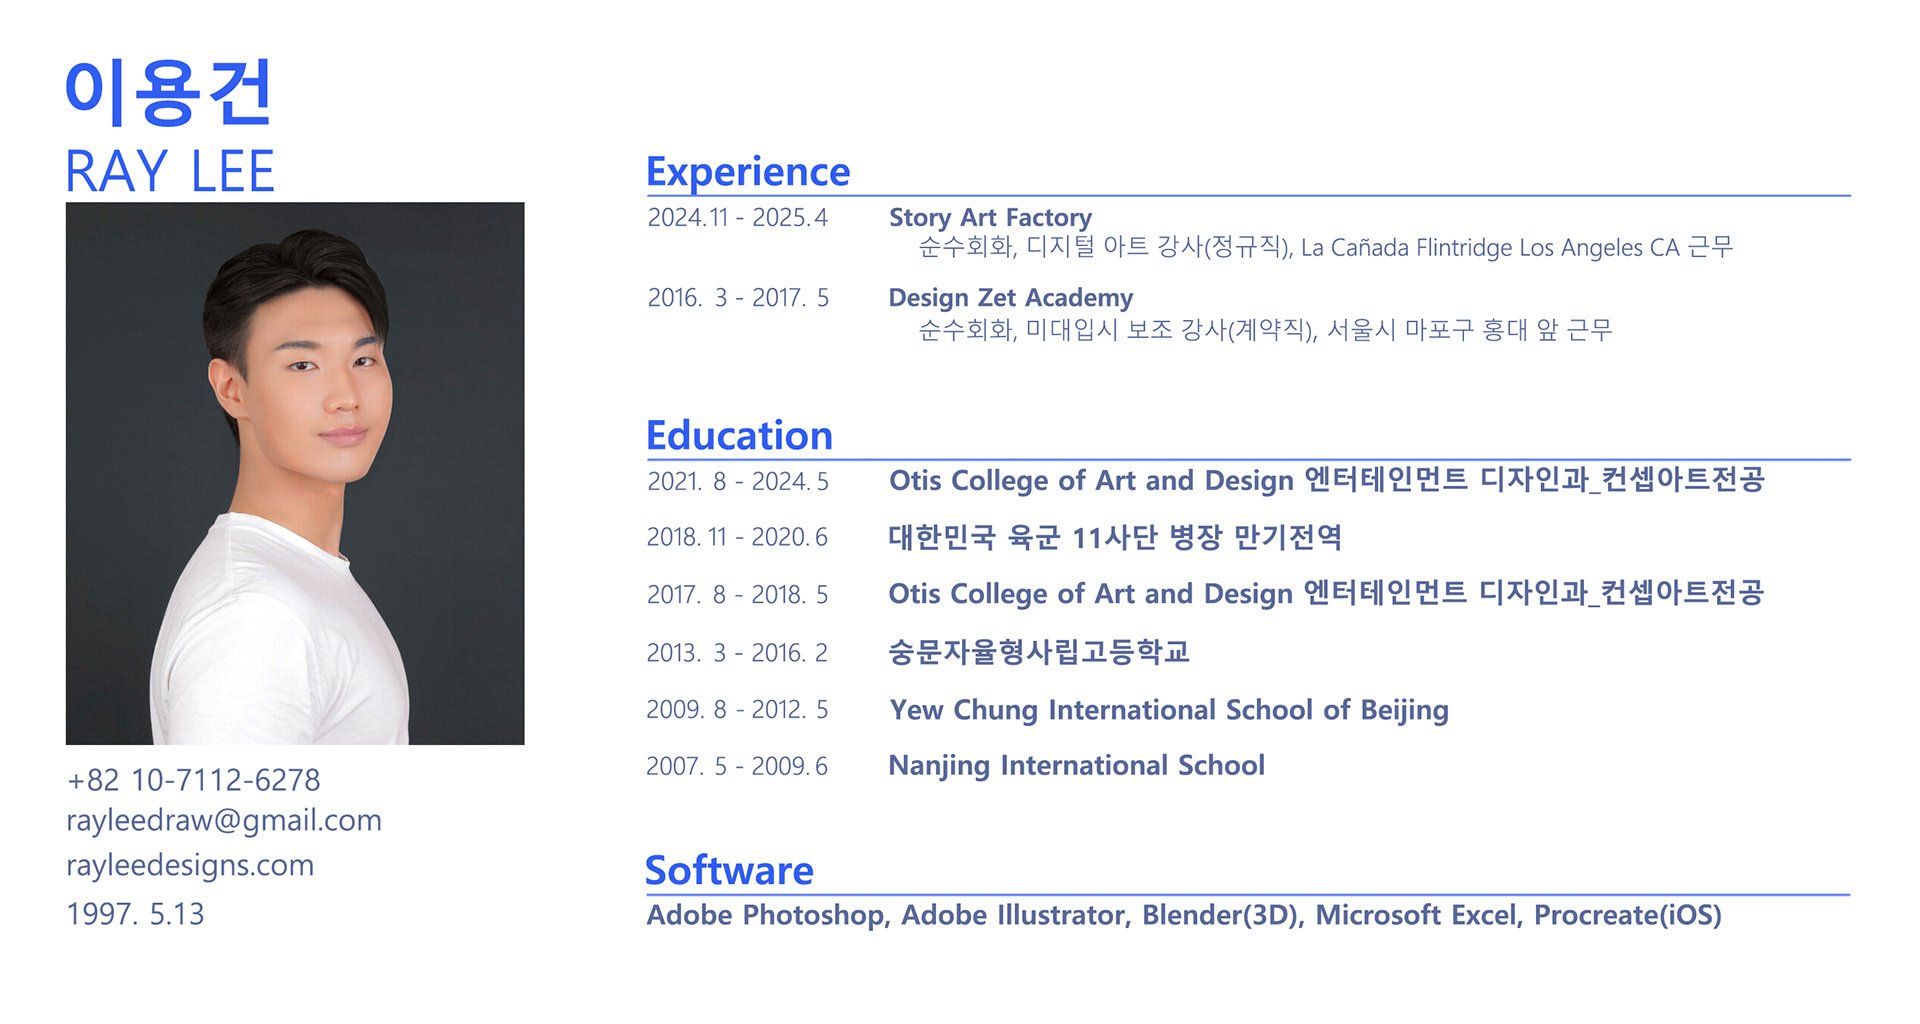This screenshot has height=1024, width=1920.
Task: Click the birthdate 1997. 5.13
Action: click(135, 914)
